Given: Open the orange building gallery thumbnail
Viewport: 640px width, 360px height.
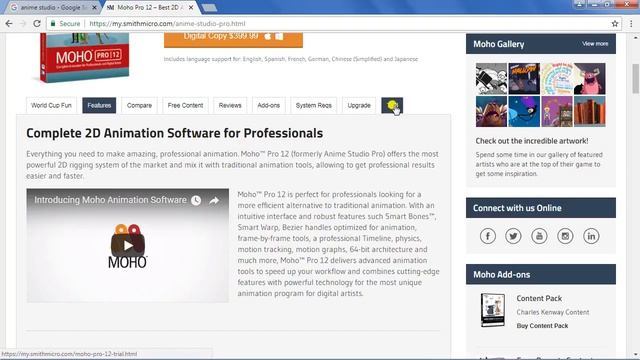Looking at the screenshot, I should click(x=590, y=111).
